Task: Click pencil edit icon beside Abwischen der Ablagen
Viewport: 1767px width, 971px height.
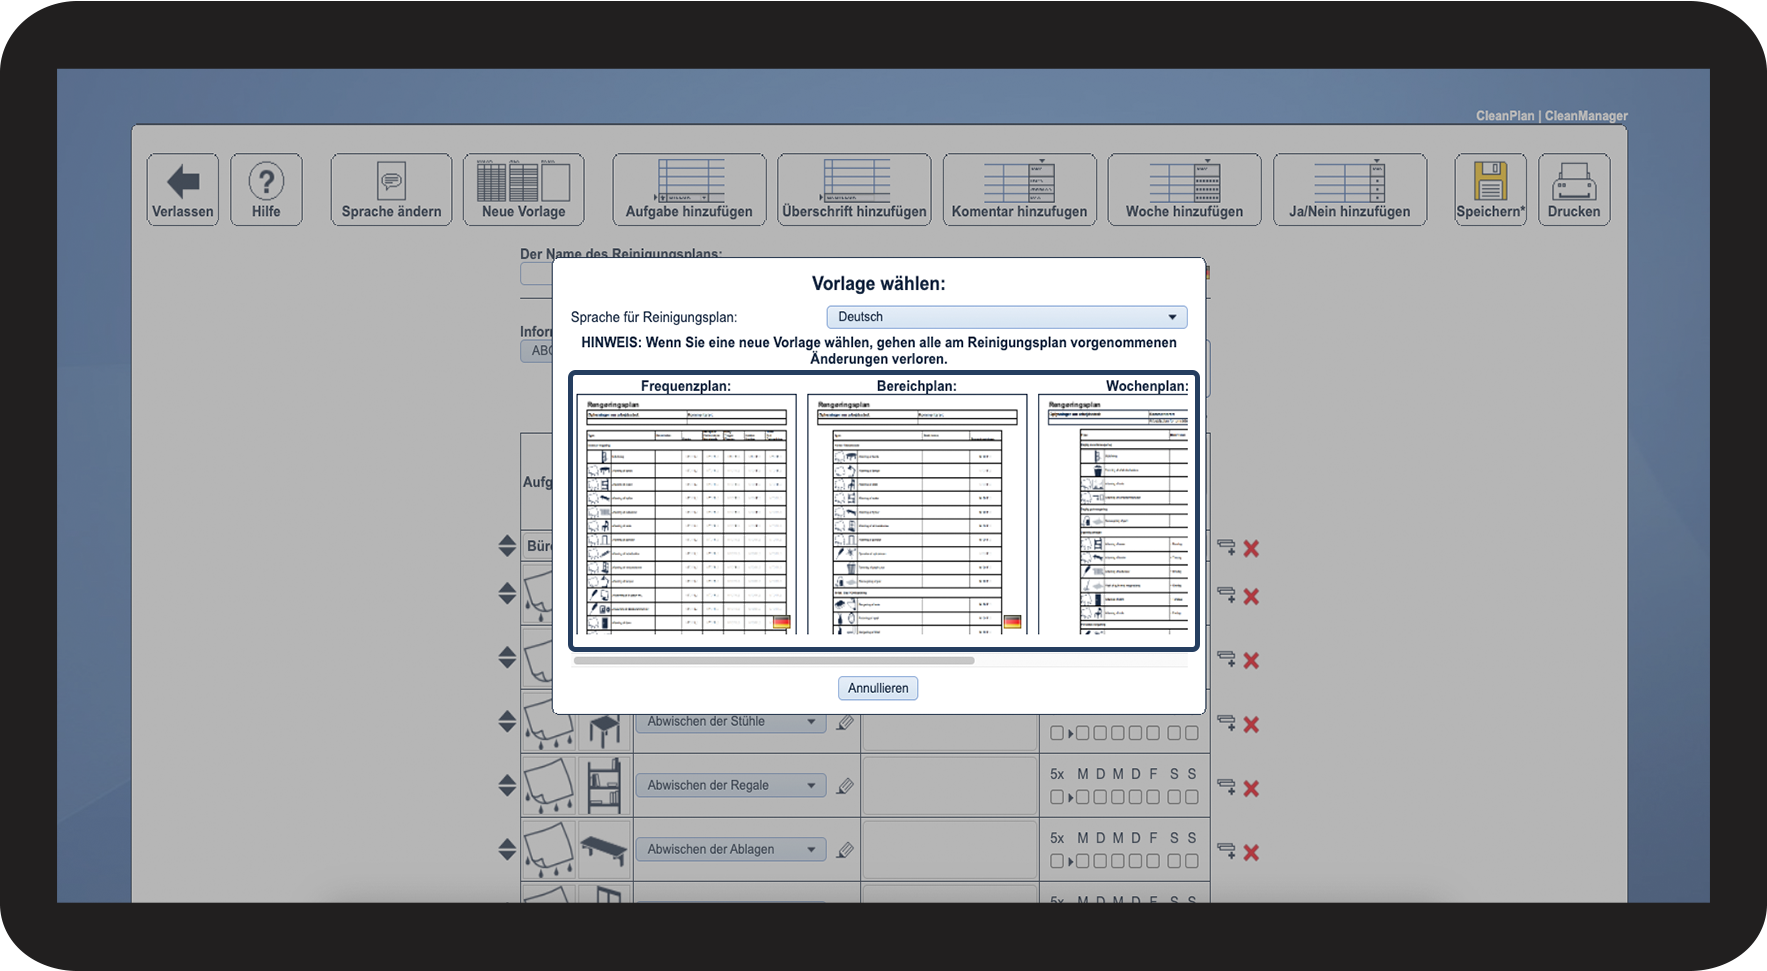Action: [x=845, y=850]
